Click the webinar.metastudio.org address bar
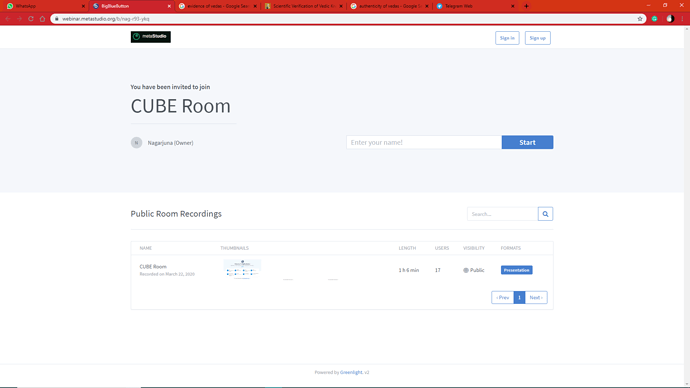Image resolution: width=690 pixels, height=388 pixels. [348, 19]
